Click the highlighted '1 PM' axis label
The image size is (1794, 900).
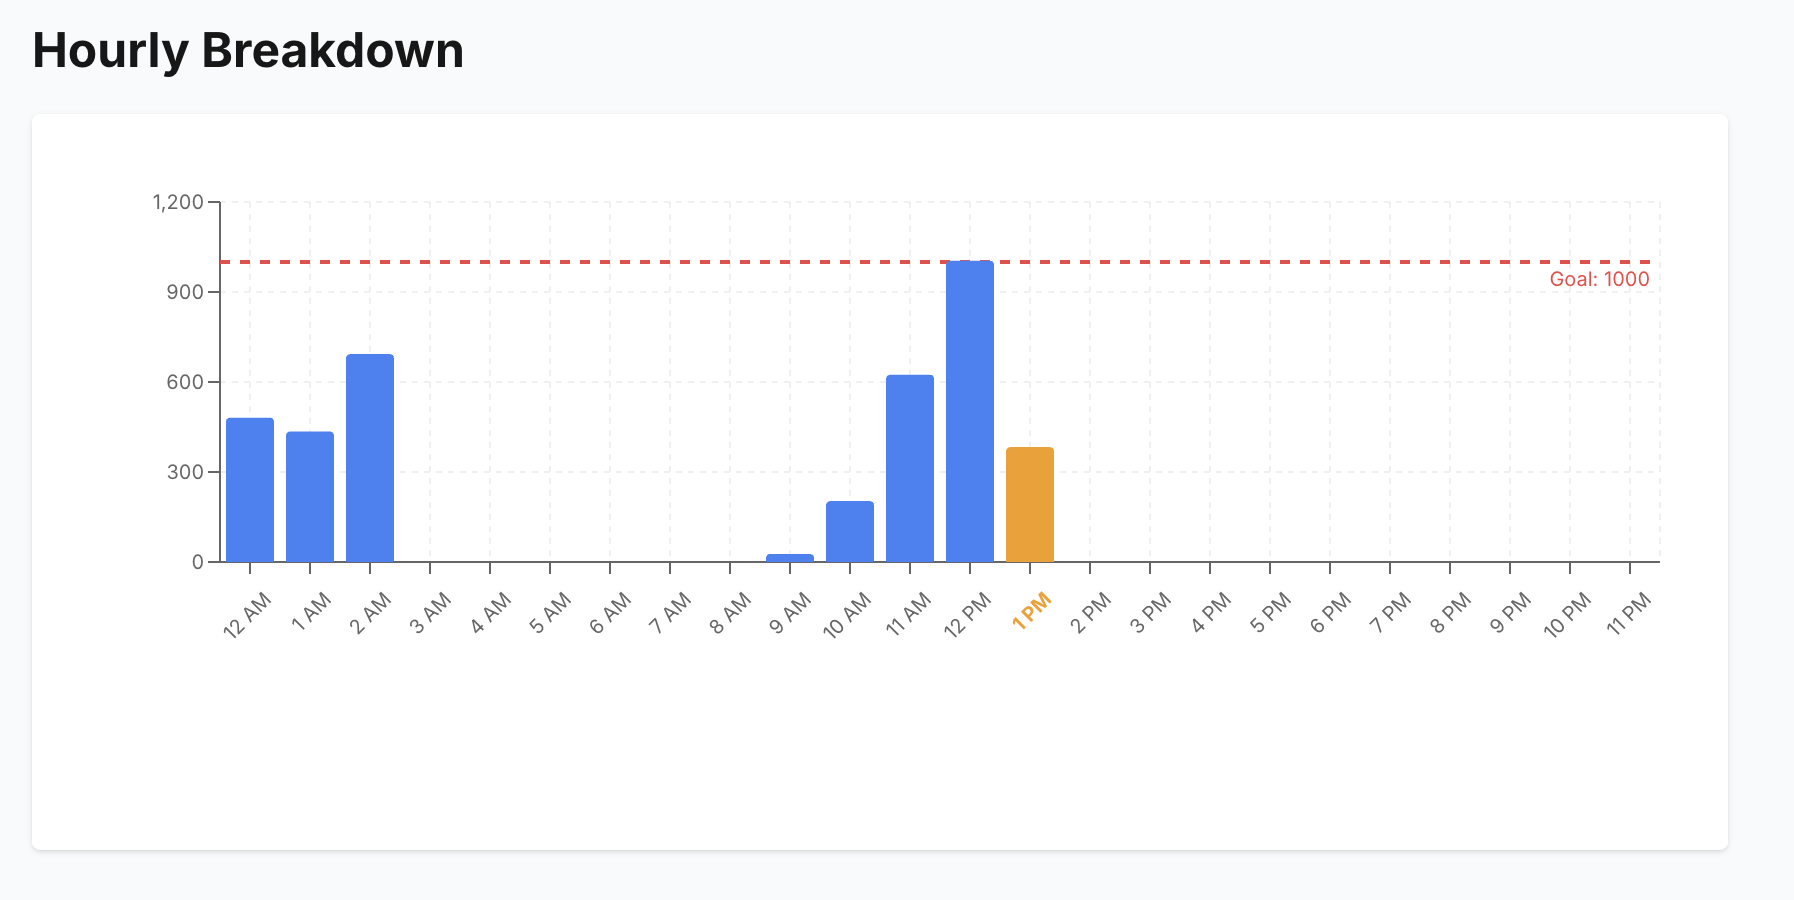point(1032,611)
